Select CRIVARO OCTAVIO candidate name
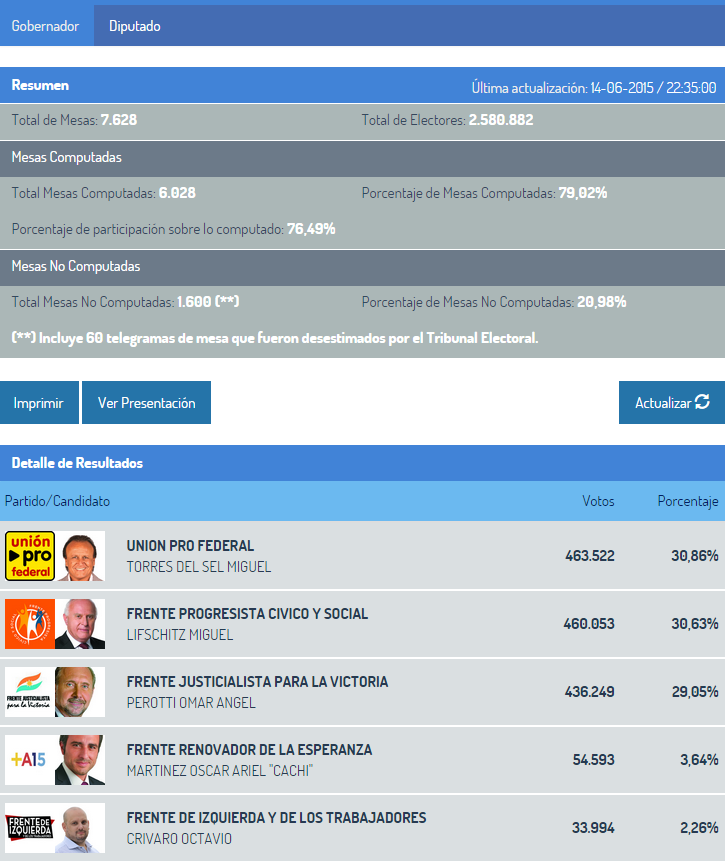The height and width of the screenshot is (861, 725). click(179, 839)
